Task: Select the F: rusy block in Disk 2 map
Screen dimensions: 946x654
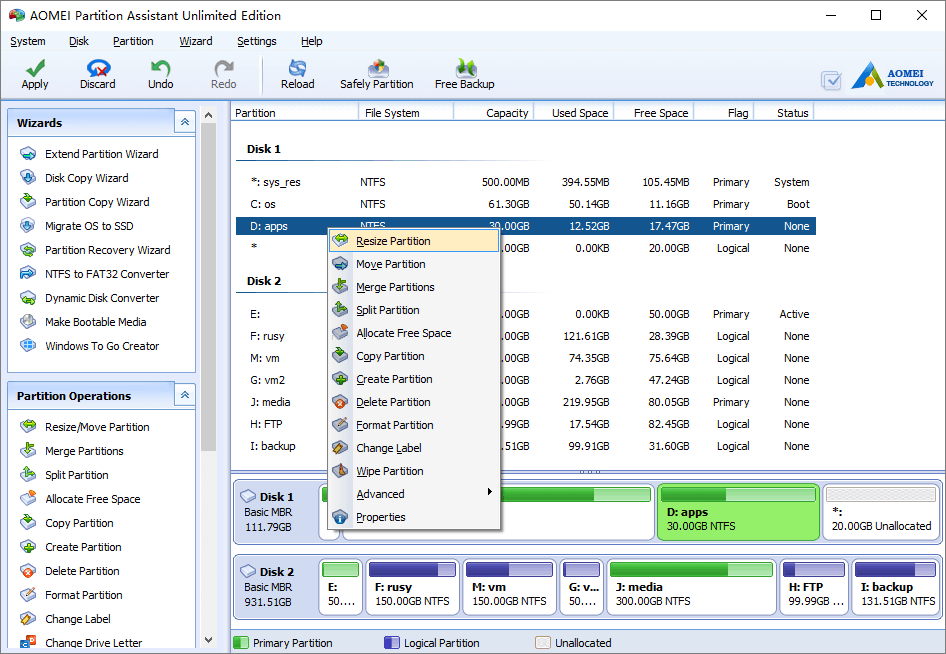Action: [412, 587]
